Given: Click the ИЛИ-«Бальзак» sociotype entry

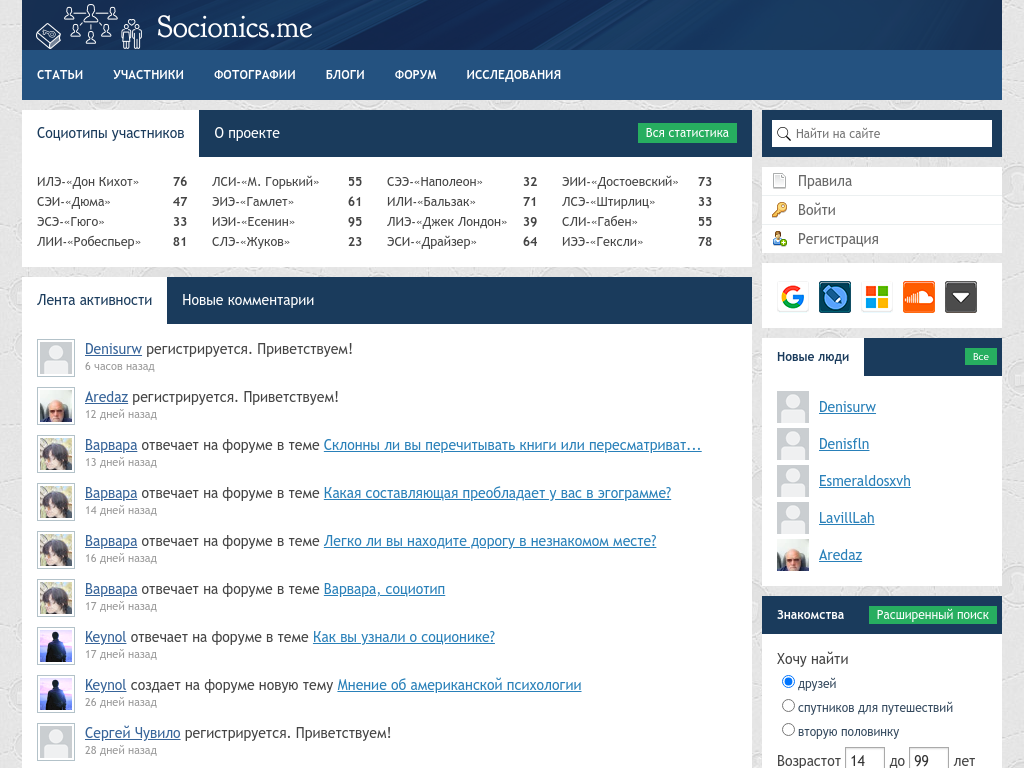Looking at the screenshot, I should click(x=431, y=202).
